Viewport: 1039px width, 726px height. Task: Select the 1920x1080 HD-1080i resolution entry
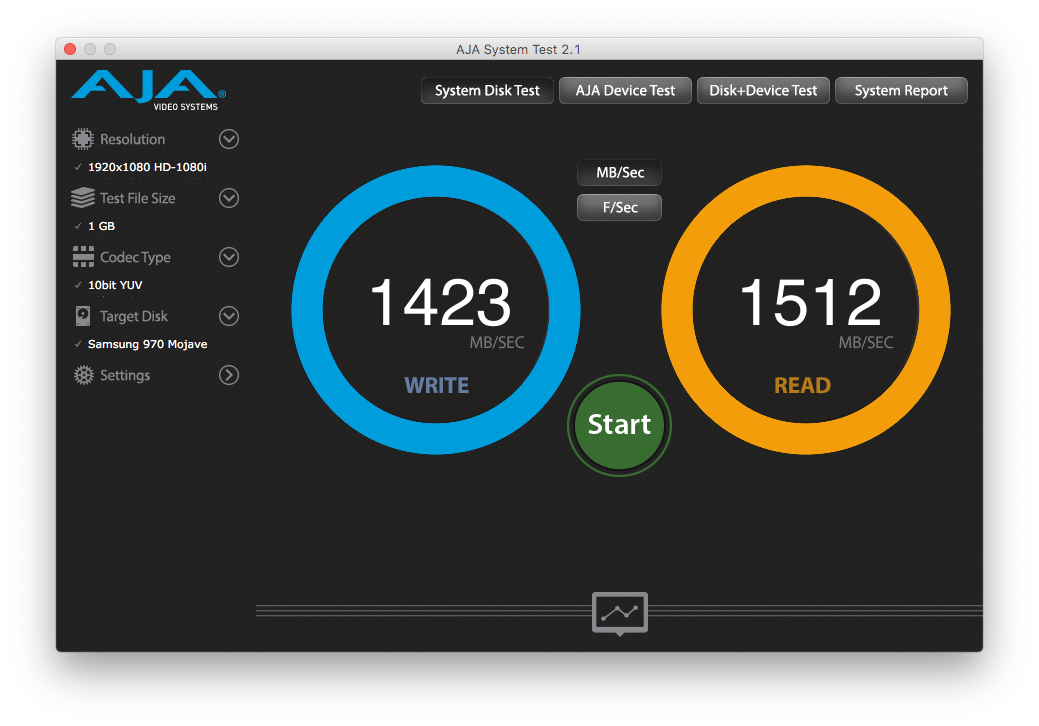pyautogui.click(x=147, y=167)
